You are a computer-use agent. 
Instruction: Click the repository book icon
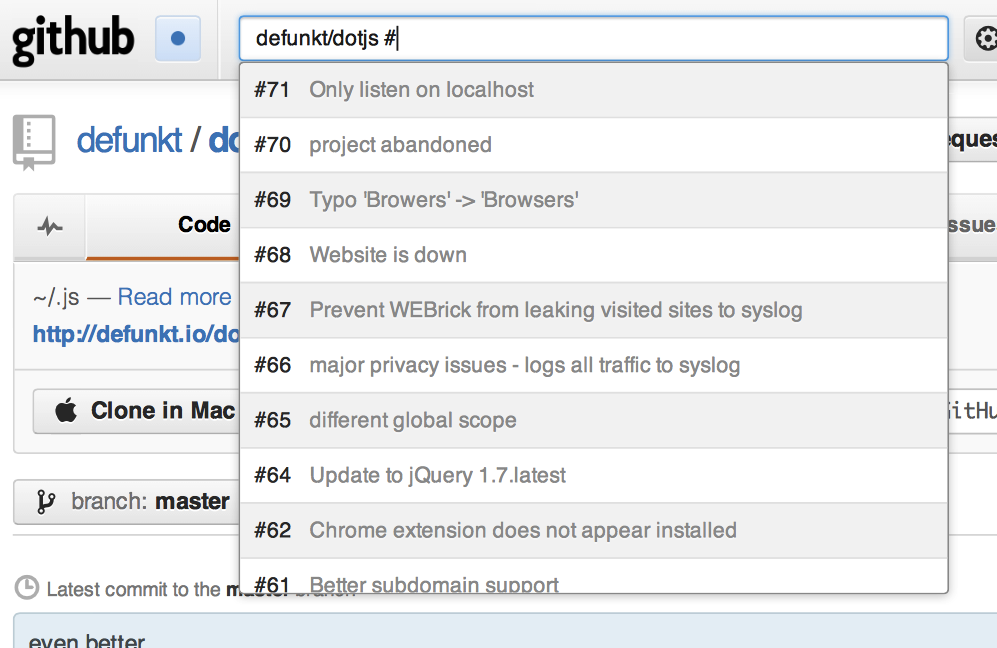(x=34, y=141)
